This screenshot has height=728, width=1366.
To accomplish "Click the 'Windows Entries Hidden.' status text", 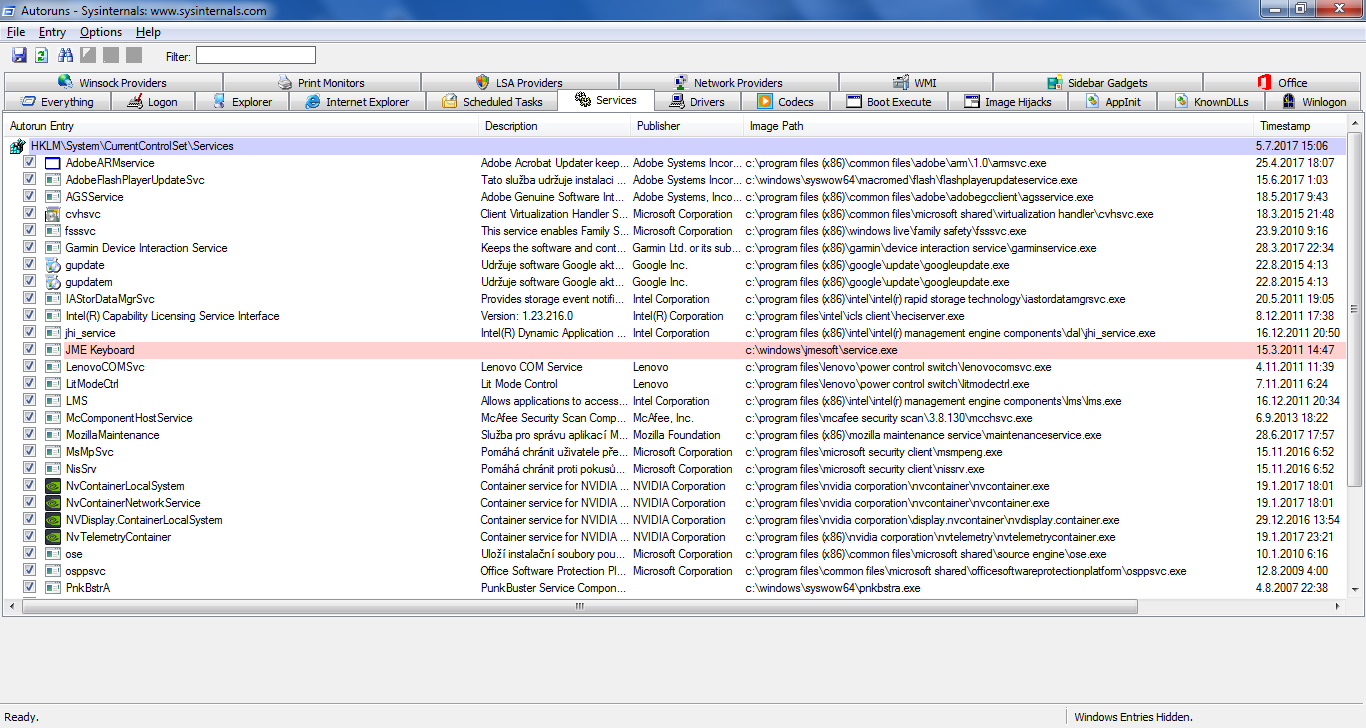I will tap(1133, 717).
